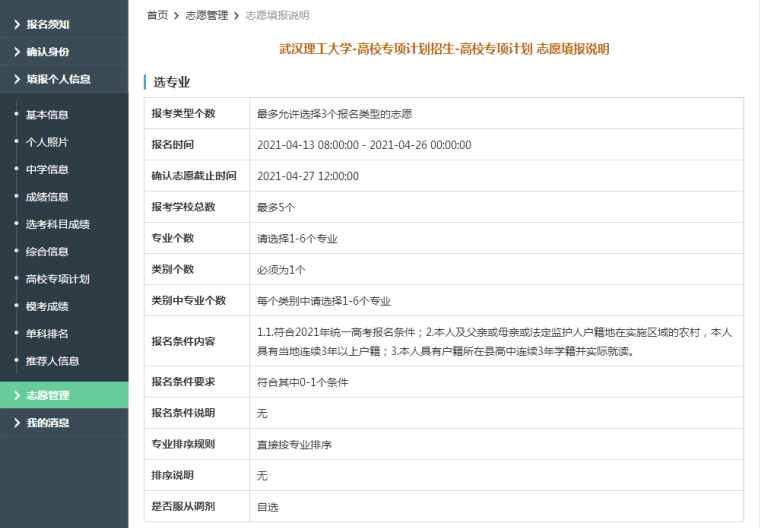Click the 类别个数 row label
The height and width of the screenshot is (528, 760).
(173, 269)
